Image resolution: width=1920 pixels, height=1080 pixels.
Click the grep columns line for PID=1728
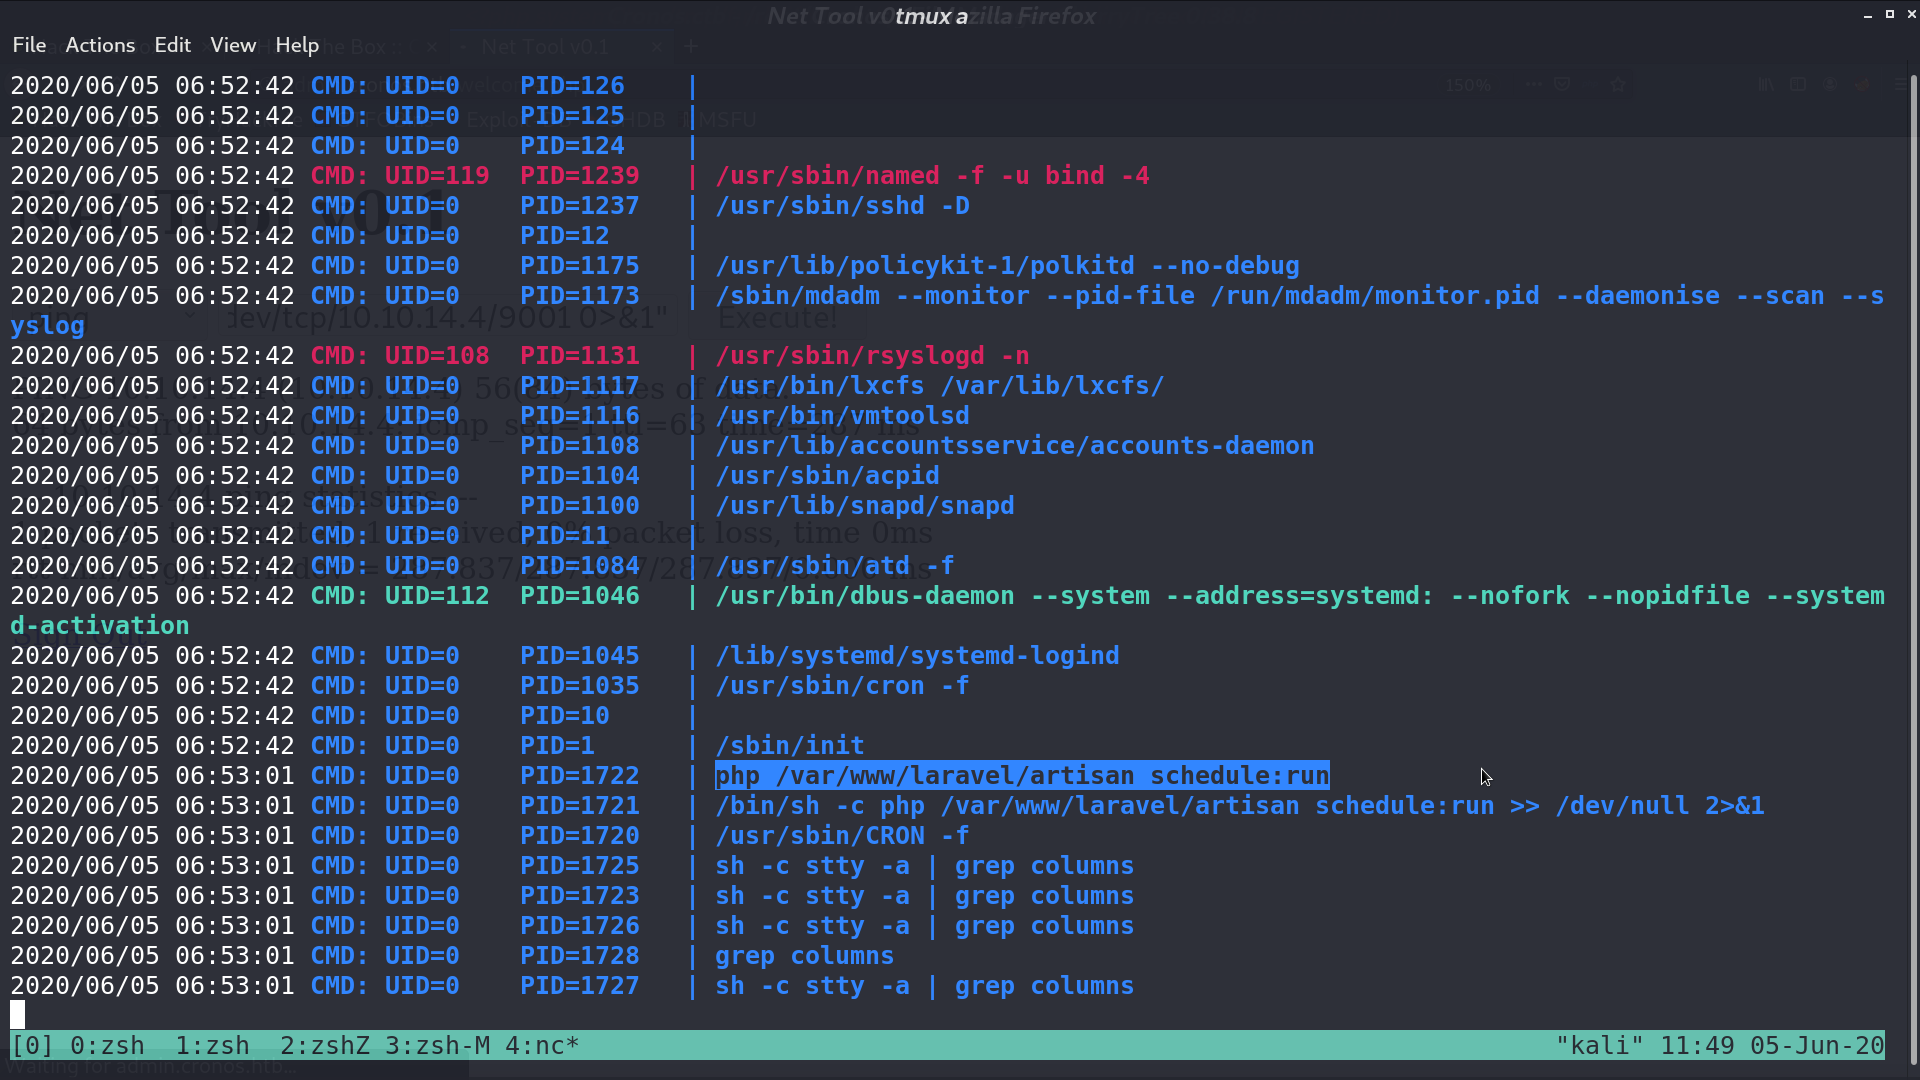[805, 956]
